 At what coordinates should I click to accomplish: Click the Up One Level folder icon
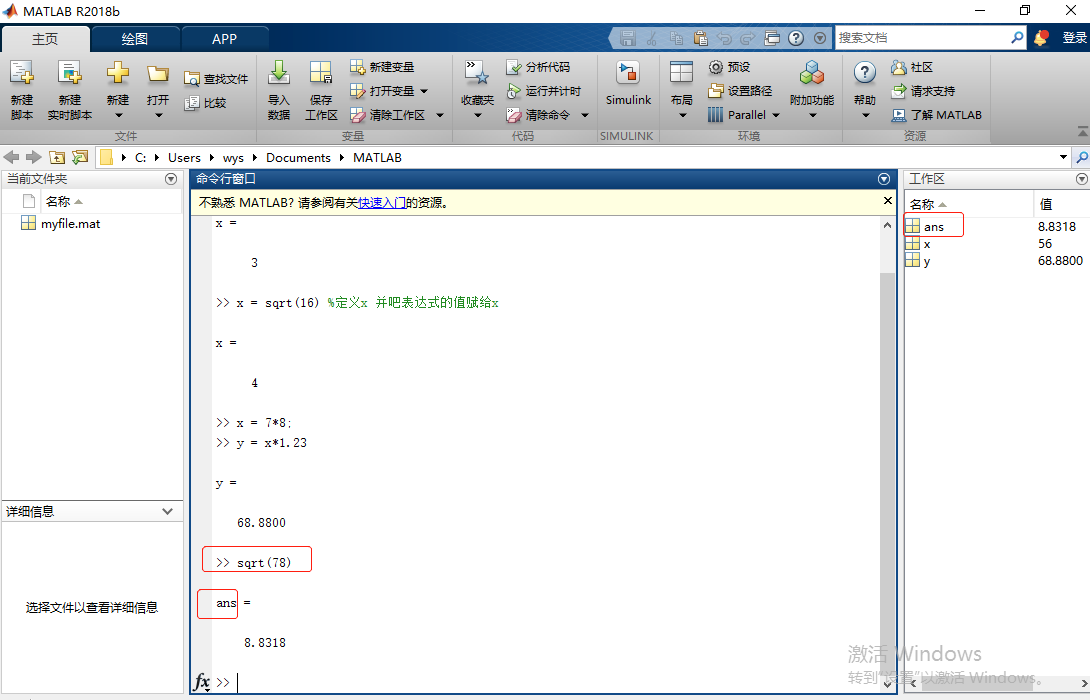pos(57,157)
